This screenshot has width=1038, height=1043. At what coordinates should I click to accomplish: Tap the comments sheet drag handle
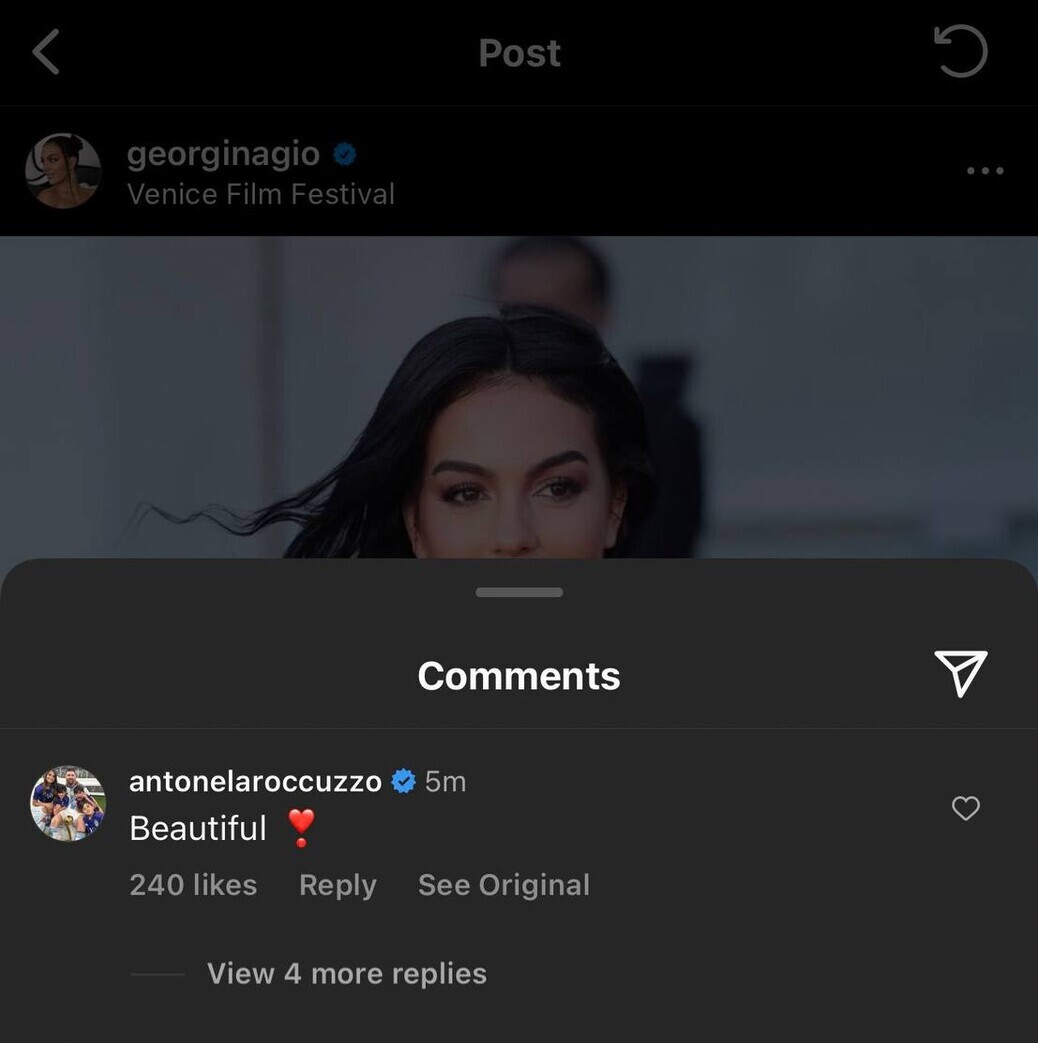pos(519,592)
